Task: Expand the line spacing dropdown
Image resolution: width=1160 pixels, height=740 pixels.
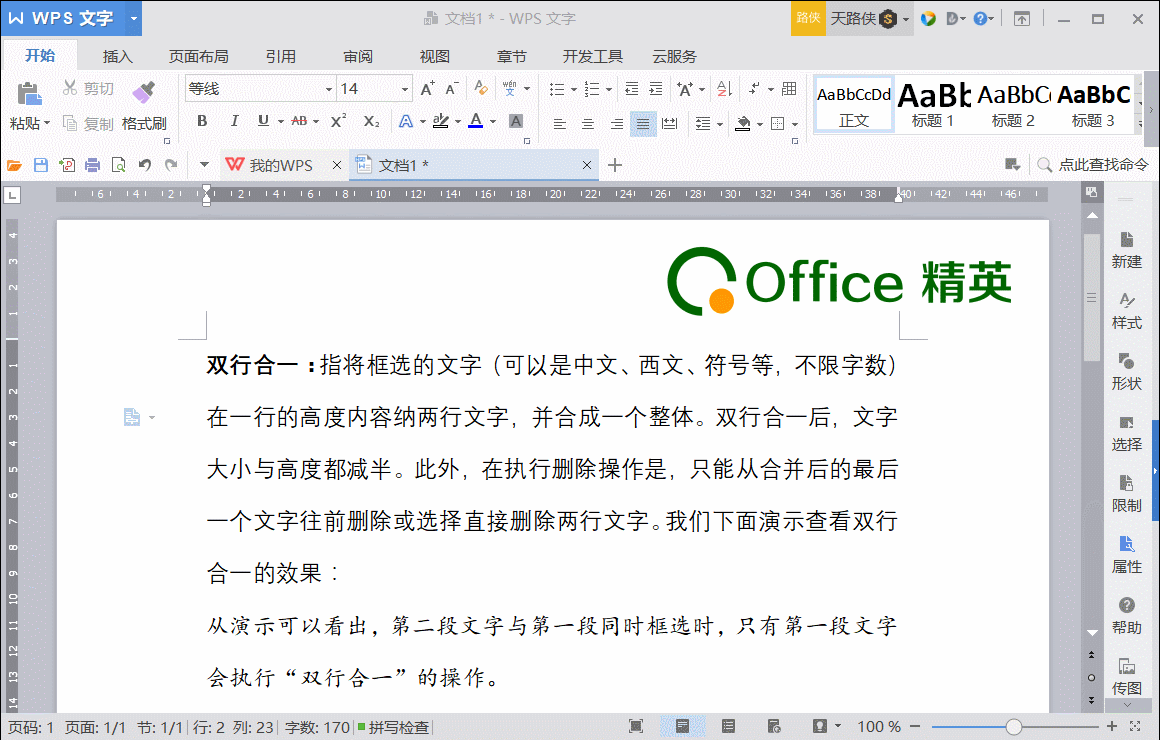Action: (x=719, y=124)
